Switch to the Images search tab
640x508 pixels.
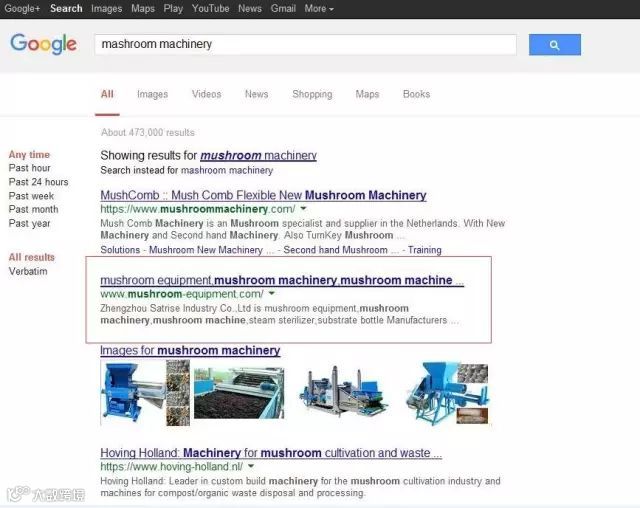tap(152, 94)
